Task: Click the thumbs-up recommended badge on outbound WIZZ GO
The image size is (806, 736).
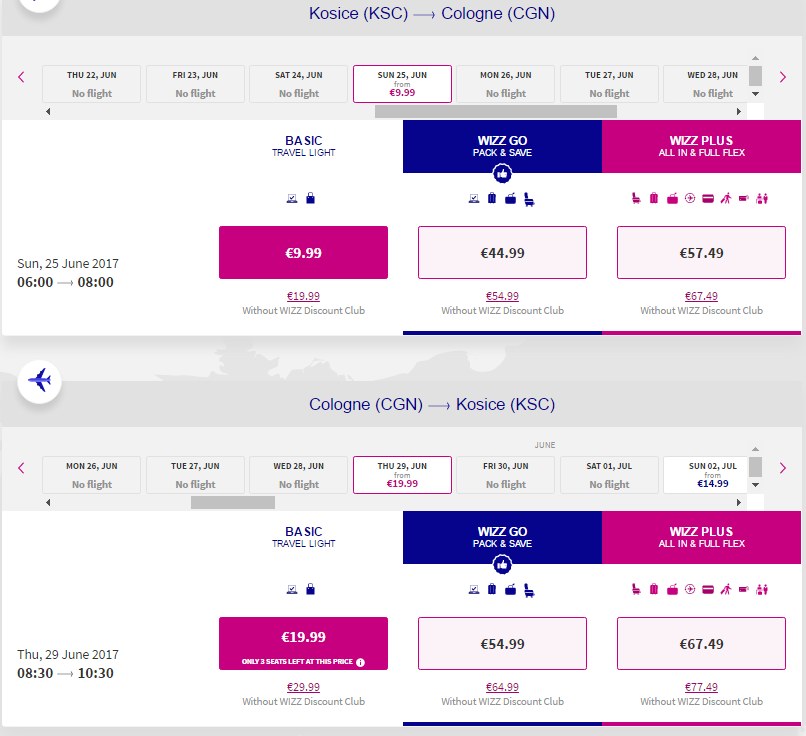Action: click(x=502, y=174)
